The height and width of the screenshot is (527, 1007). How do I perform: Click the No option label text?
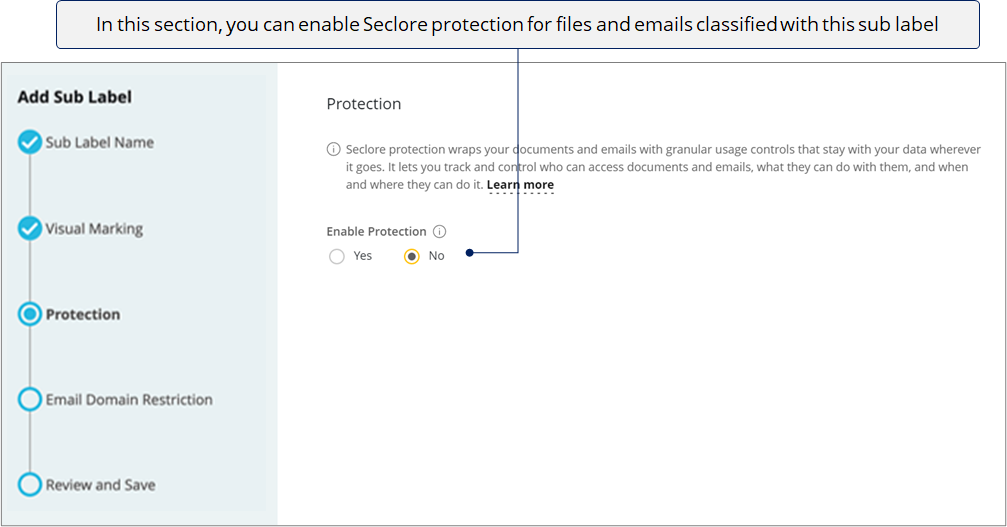436,256
